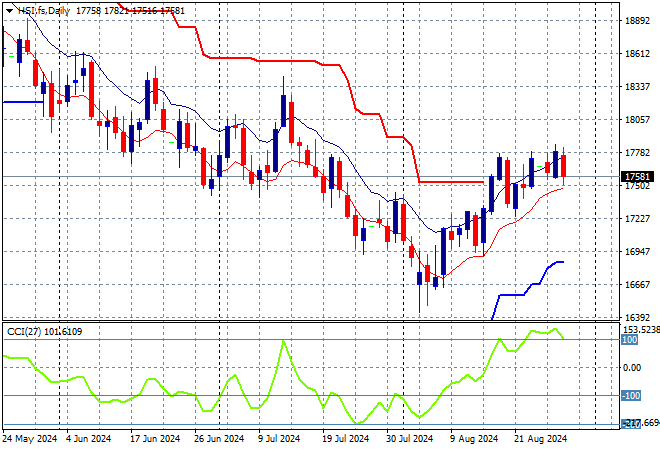660x450 pixels.
Task: Click the current price tag 17581
Action: click(637, 176)
